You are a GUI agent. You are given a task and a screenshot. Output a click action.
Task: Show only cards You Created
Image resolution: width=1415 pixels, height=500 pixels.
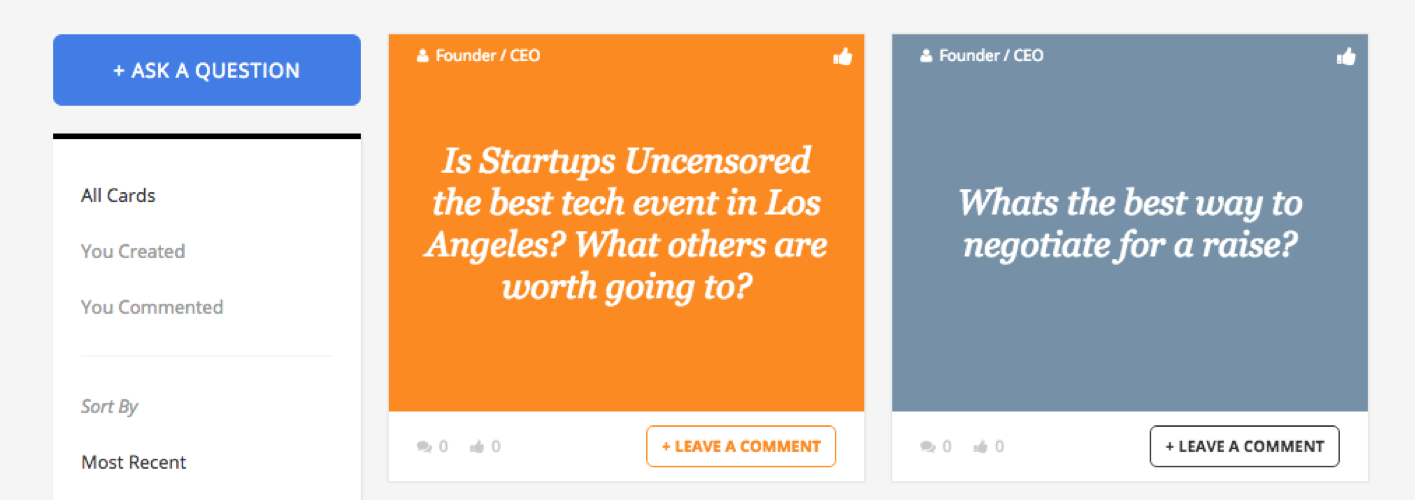(x=133, y=251)
